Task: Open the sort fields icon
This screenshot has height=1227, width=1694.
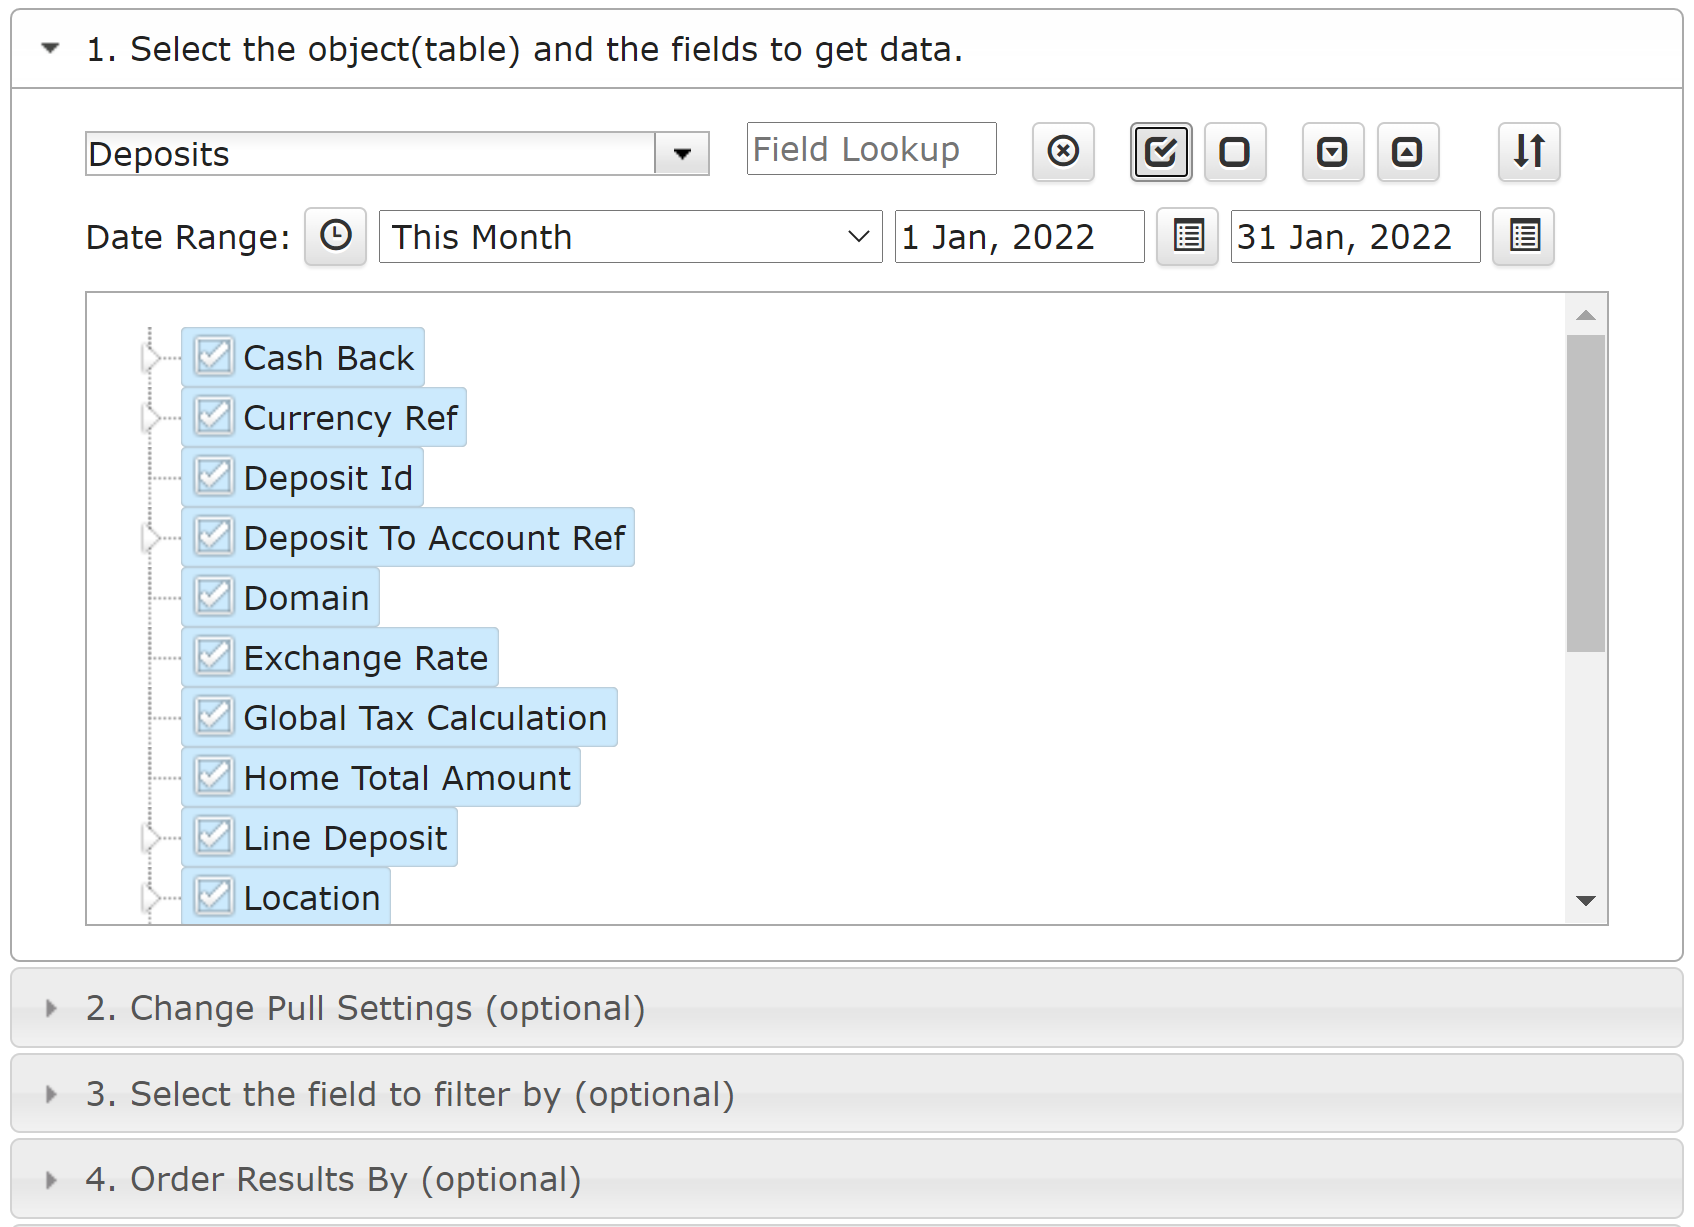Action: point(1528,152)
